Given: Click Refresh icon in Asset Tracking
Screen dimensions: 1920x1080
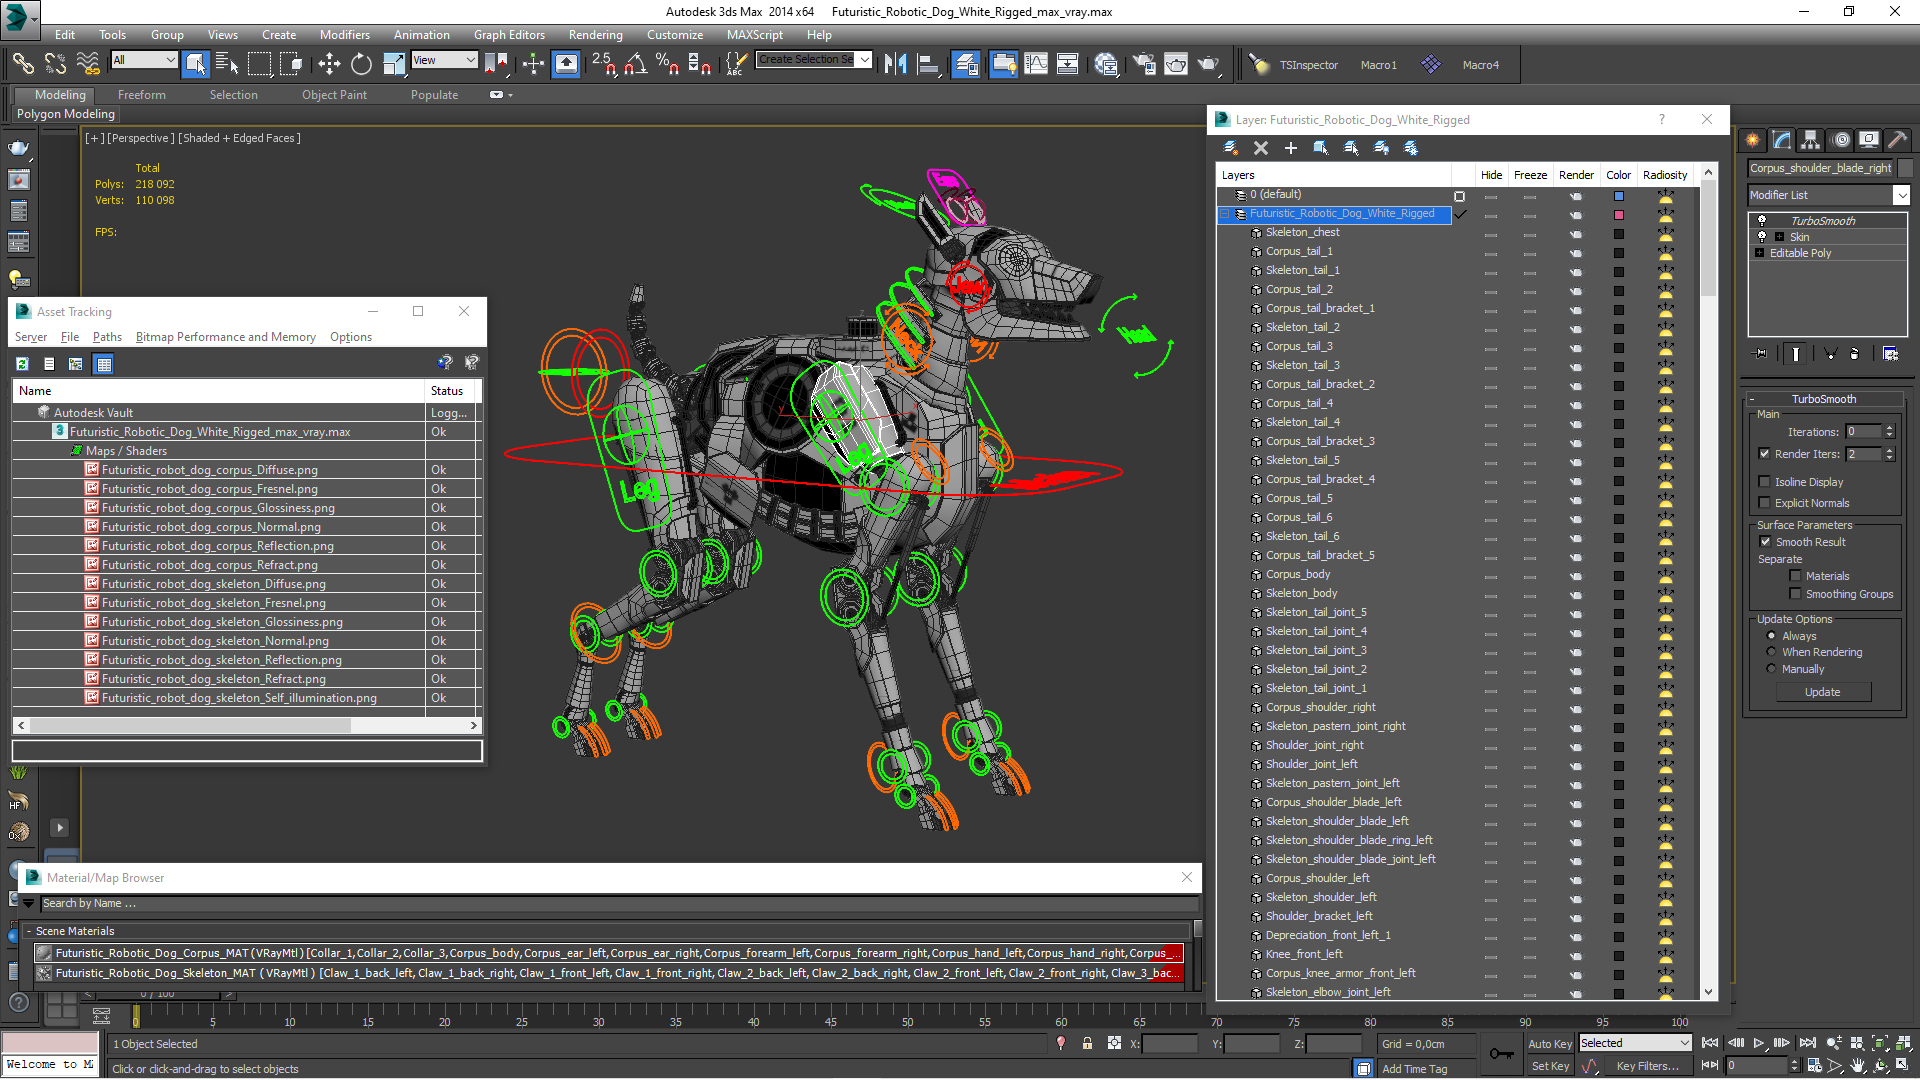Looking at the screenshot, I should point(22,364).
